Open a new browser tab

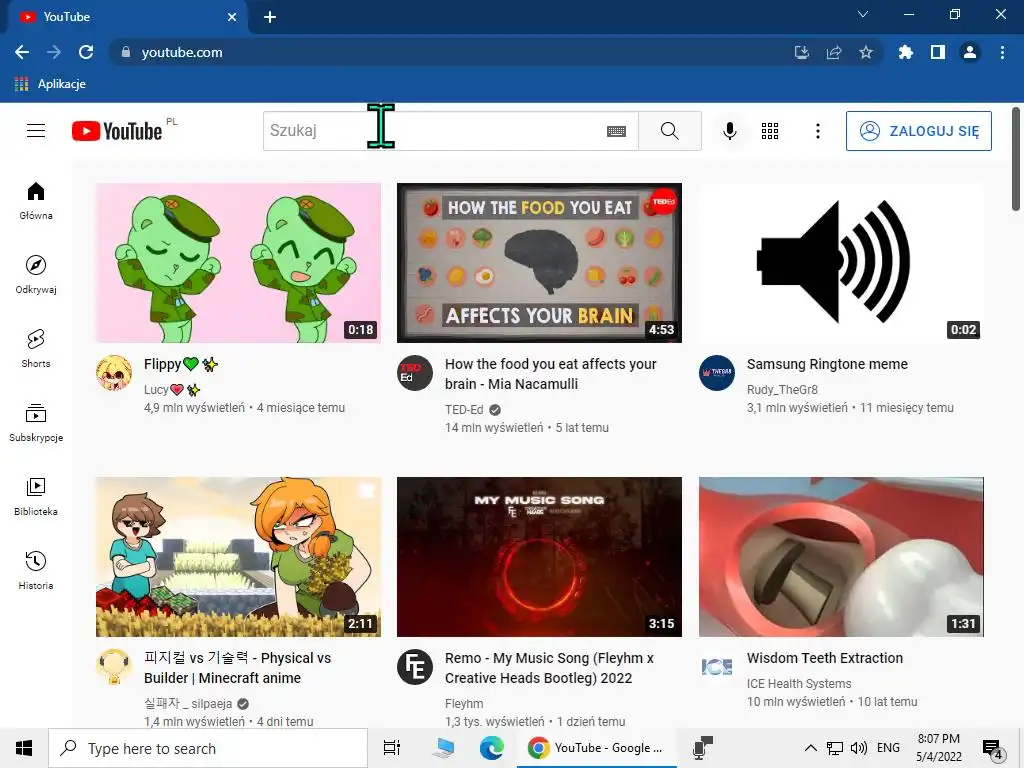(x=270, y=17)
